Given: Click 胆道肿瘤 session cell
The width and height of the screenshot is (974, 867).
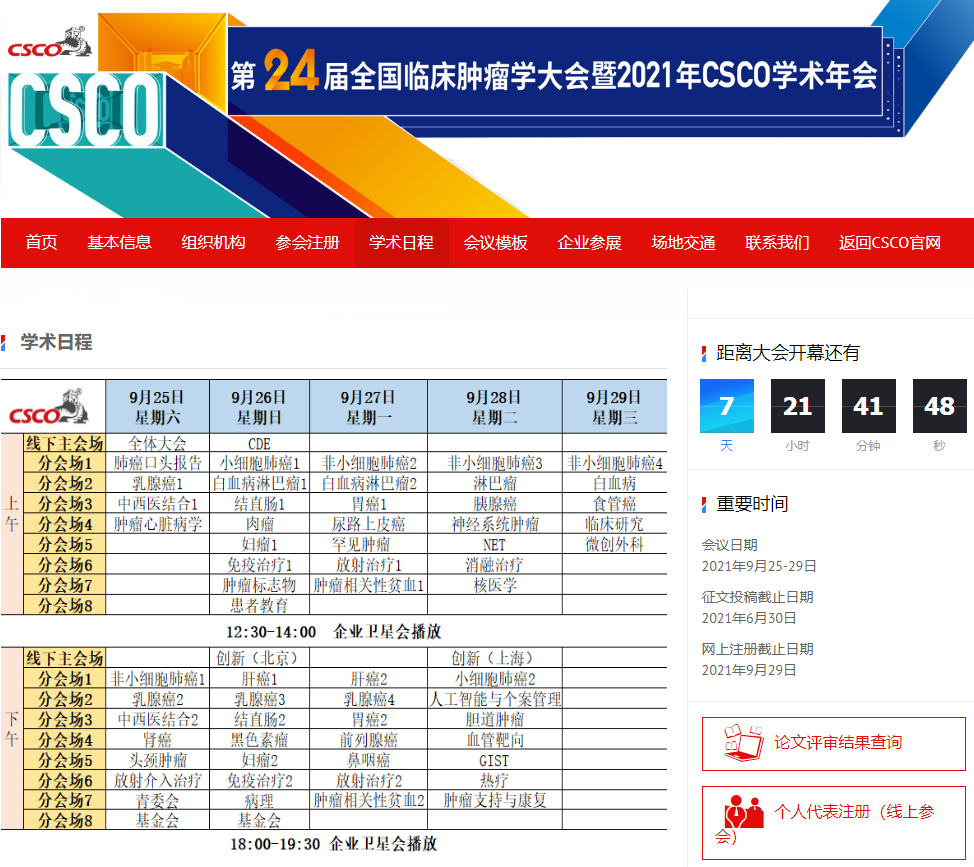Looking at the screenshot, I should click(494, 720).
